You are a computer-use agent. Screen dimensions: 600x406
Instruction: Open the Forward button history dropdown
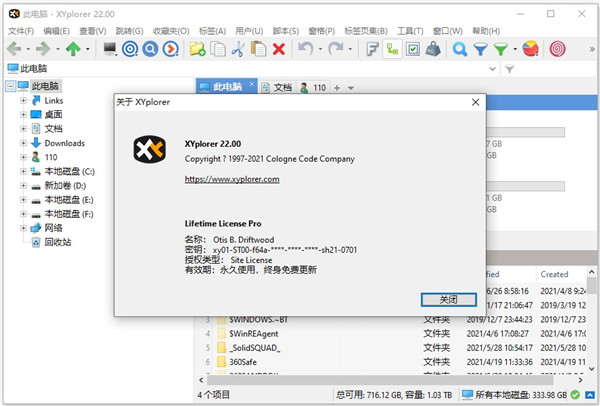coord(58,49)
